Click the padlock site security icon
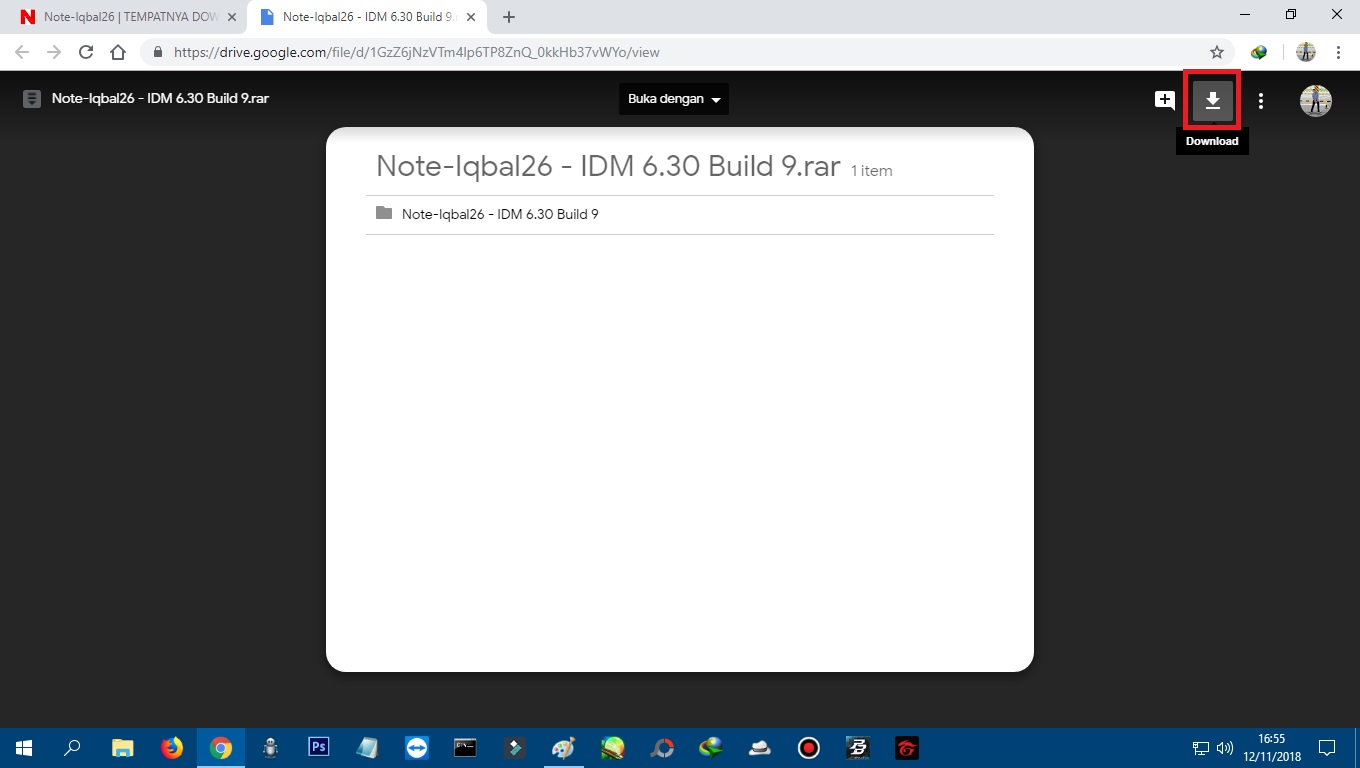1360x768 pixels. click(x=158, y=52)
